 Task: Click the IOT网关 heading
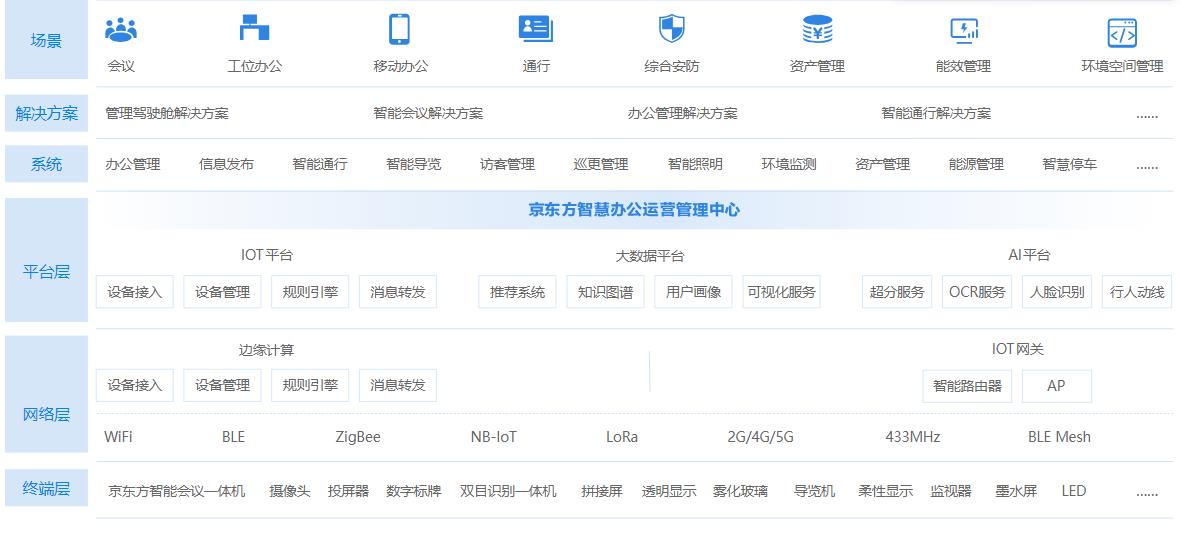pyautogui.click(x=1017, y=349)
